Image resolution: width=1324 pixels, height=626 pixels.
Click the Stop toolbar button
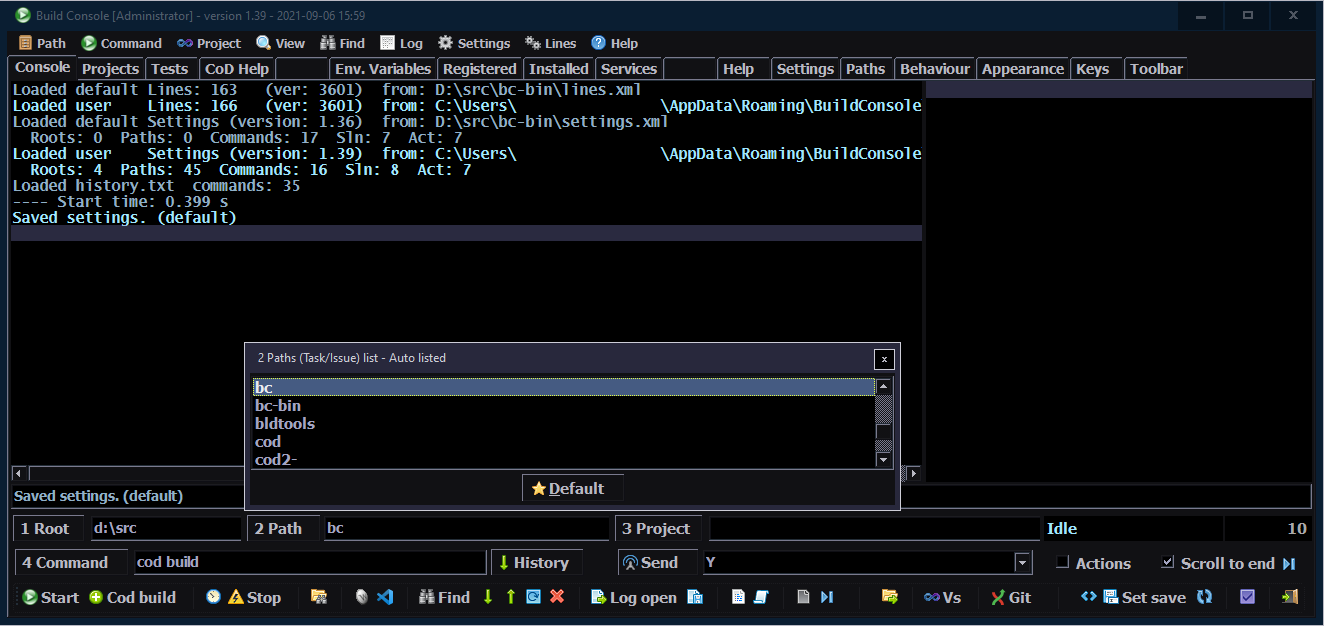pyautogui.click(x=254, y=597)
